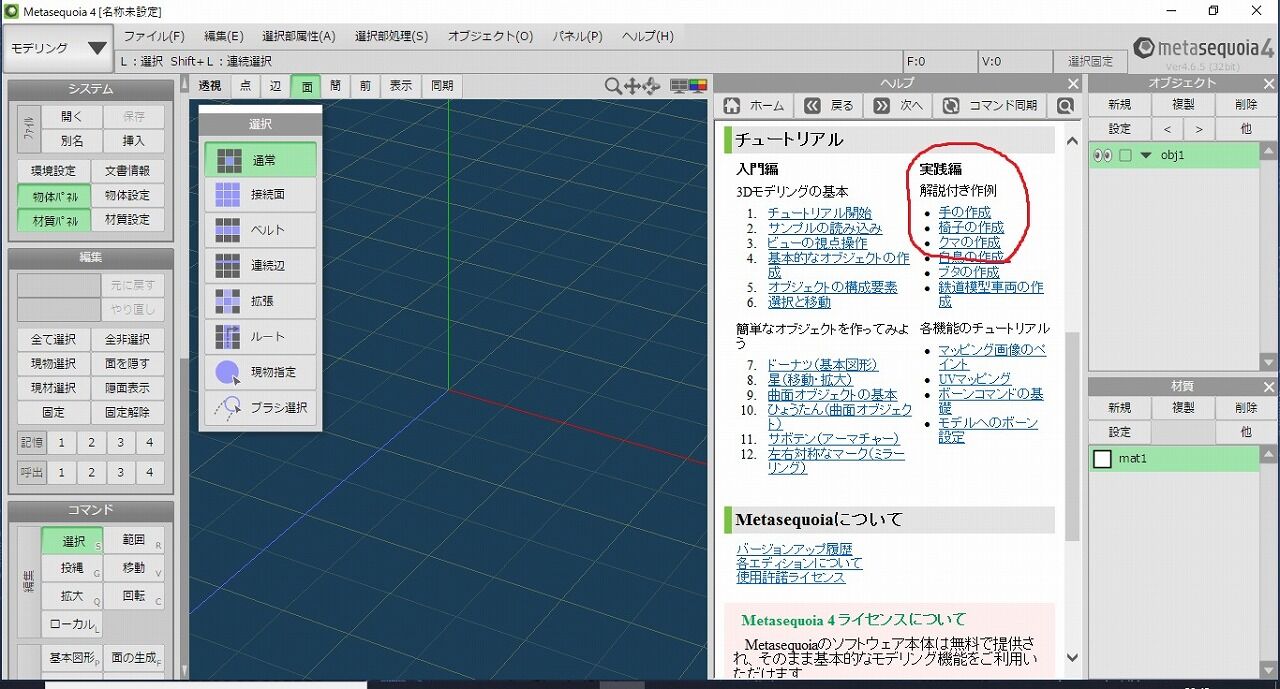Choose the 接続面 connected-faces selection mode

pos(260,195)
